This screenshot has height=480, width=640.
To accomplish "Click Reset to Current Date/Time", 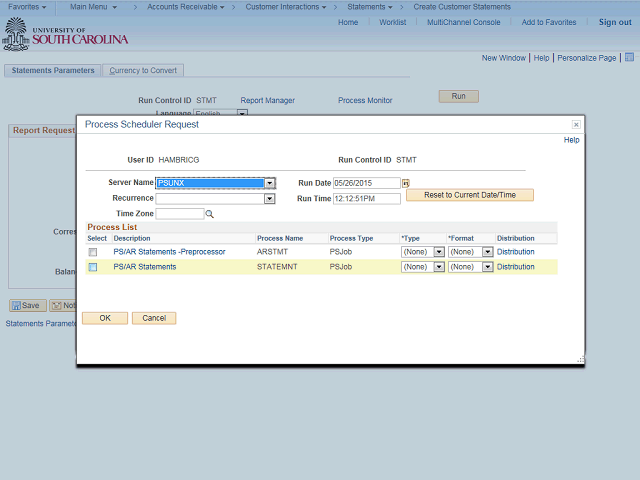I will tap(470, 195).
